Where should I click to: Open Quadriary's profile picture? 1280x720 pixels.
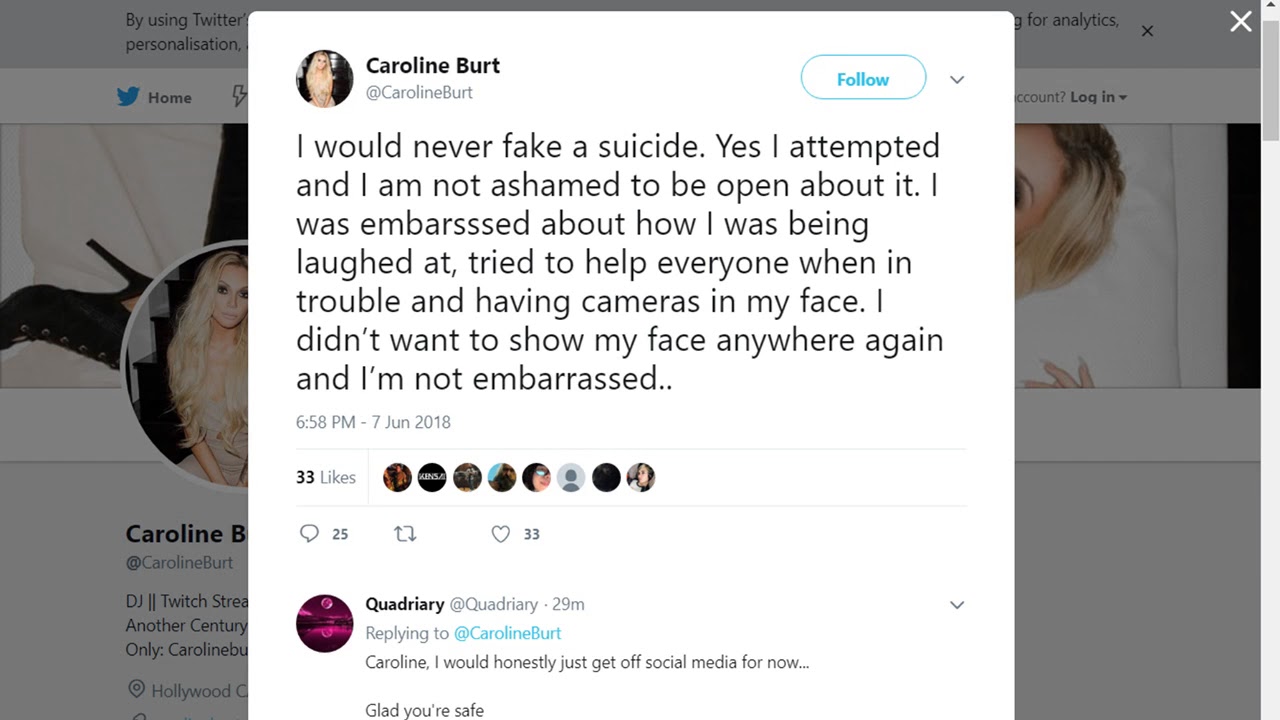pos(325,623)
